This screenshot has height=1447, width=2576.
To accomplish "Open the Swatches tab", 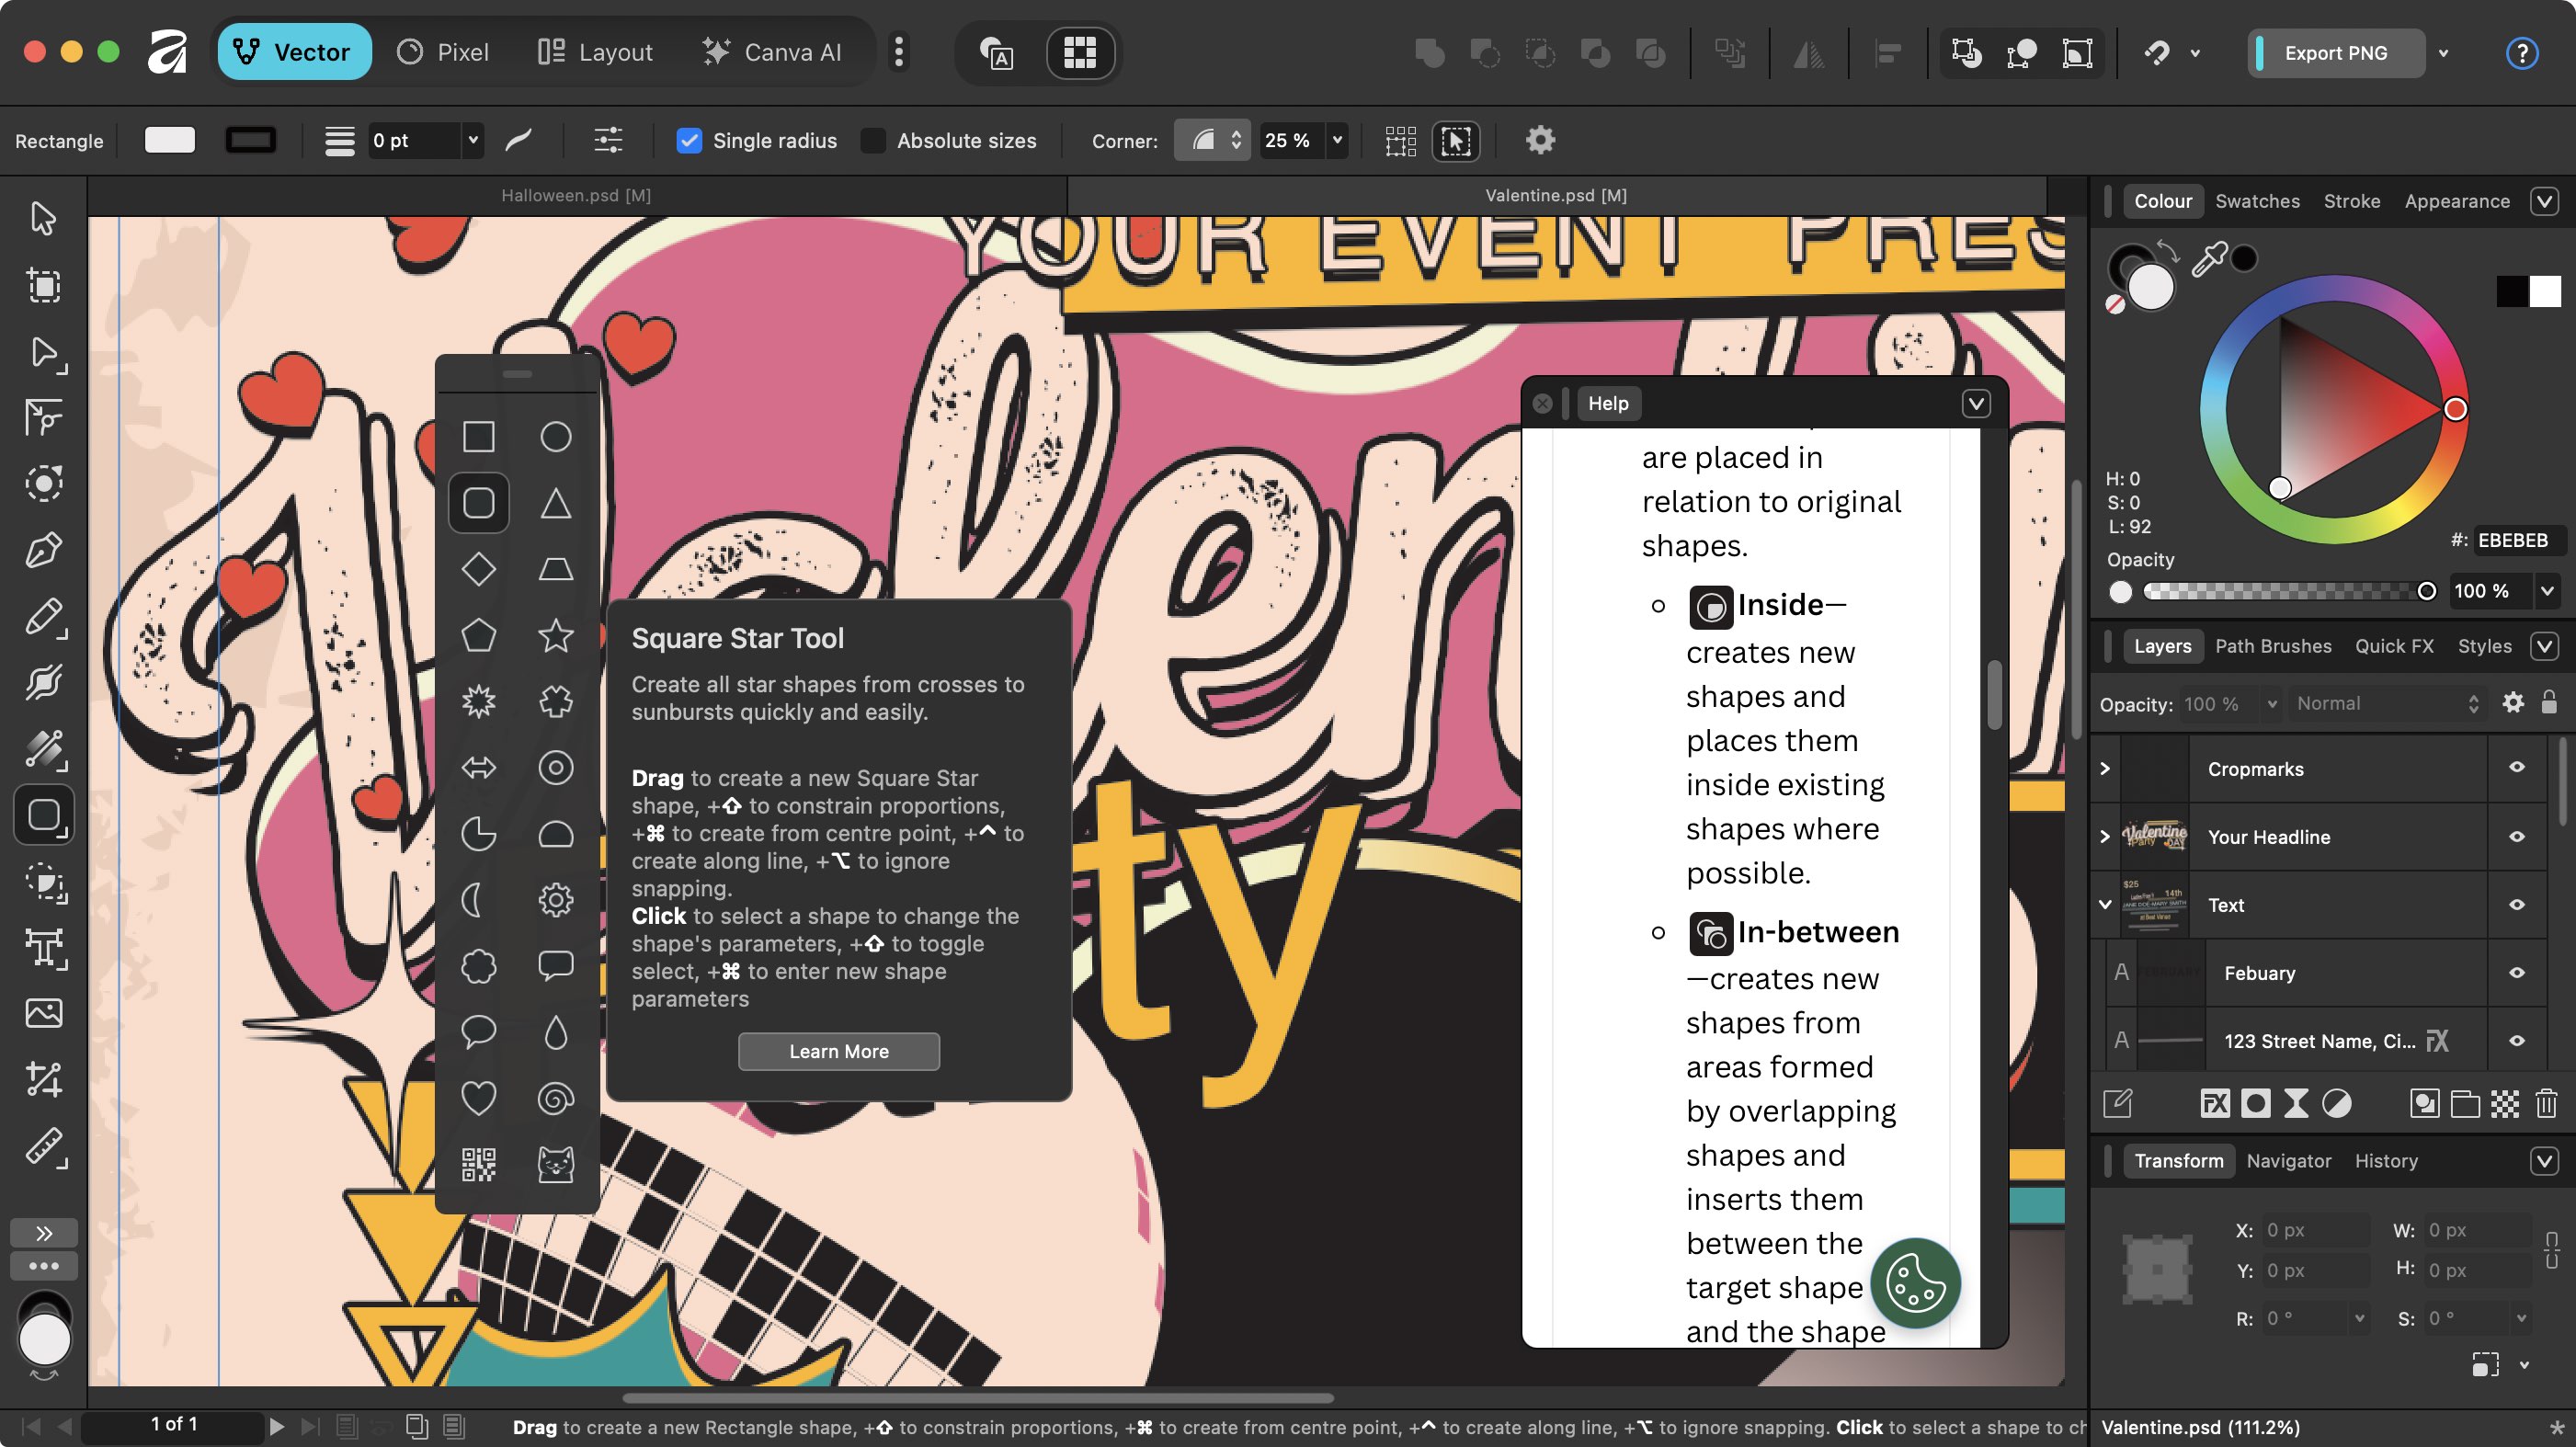I will (2257, 201).
